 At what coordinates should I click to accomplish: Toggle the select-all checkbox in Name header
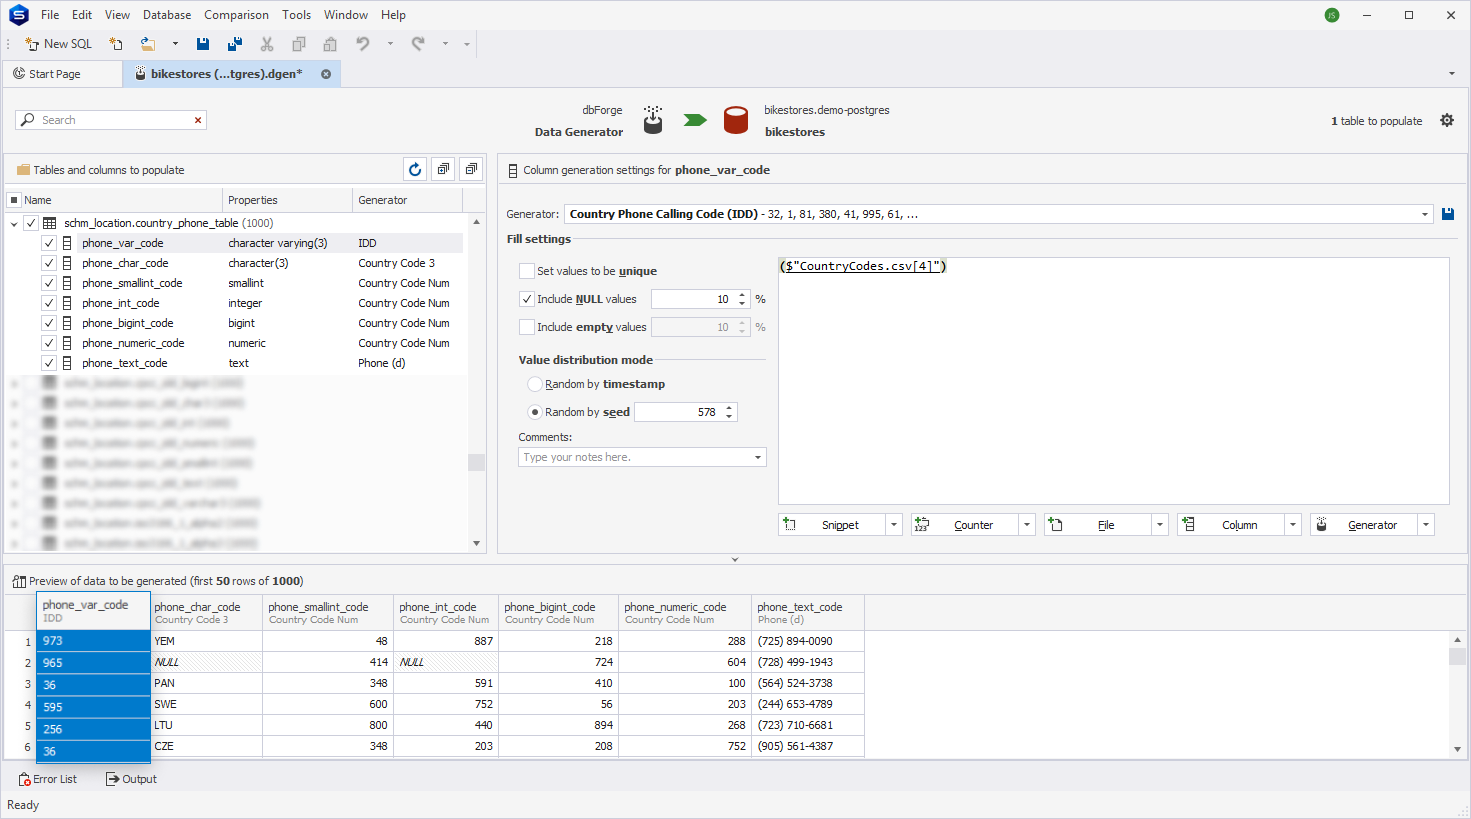tap(14, 200)
